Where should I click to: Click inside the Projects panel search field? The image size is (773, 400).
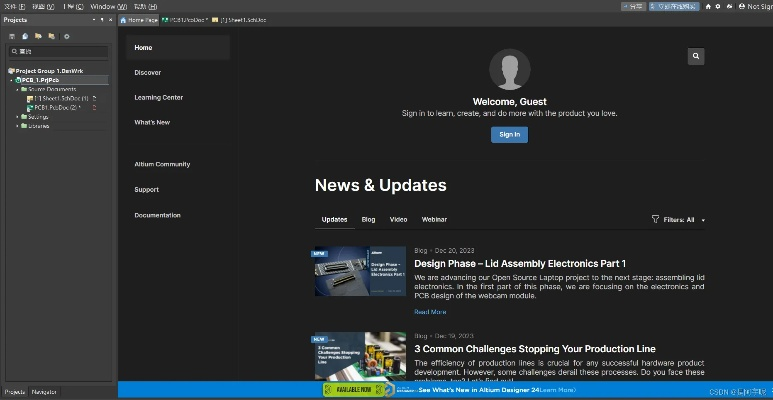[60, 51]
